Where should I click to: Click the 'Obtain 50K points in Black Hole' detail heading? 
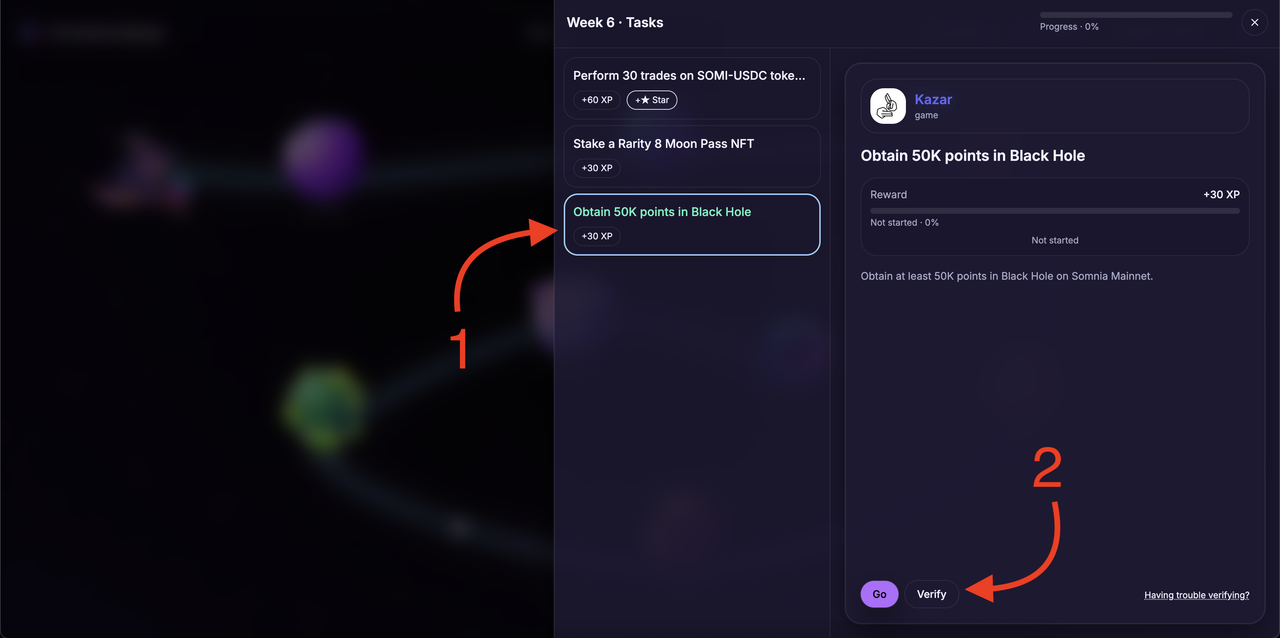click(972, 156)
